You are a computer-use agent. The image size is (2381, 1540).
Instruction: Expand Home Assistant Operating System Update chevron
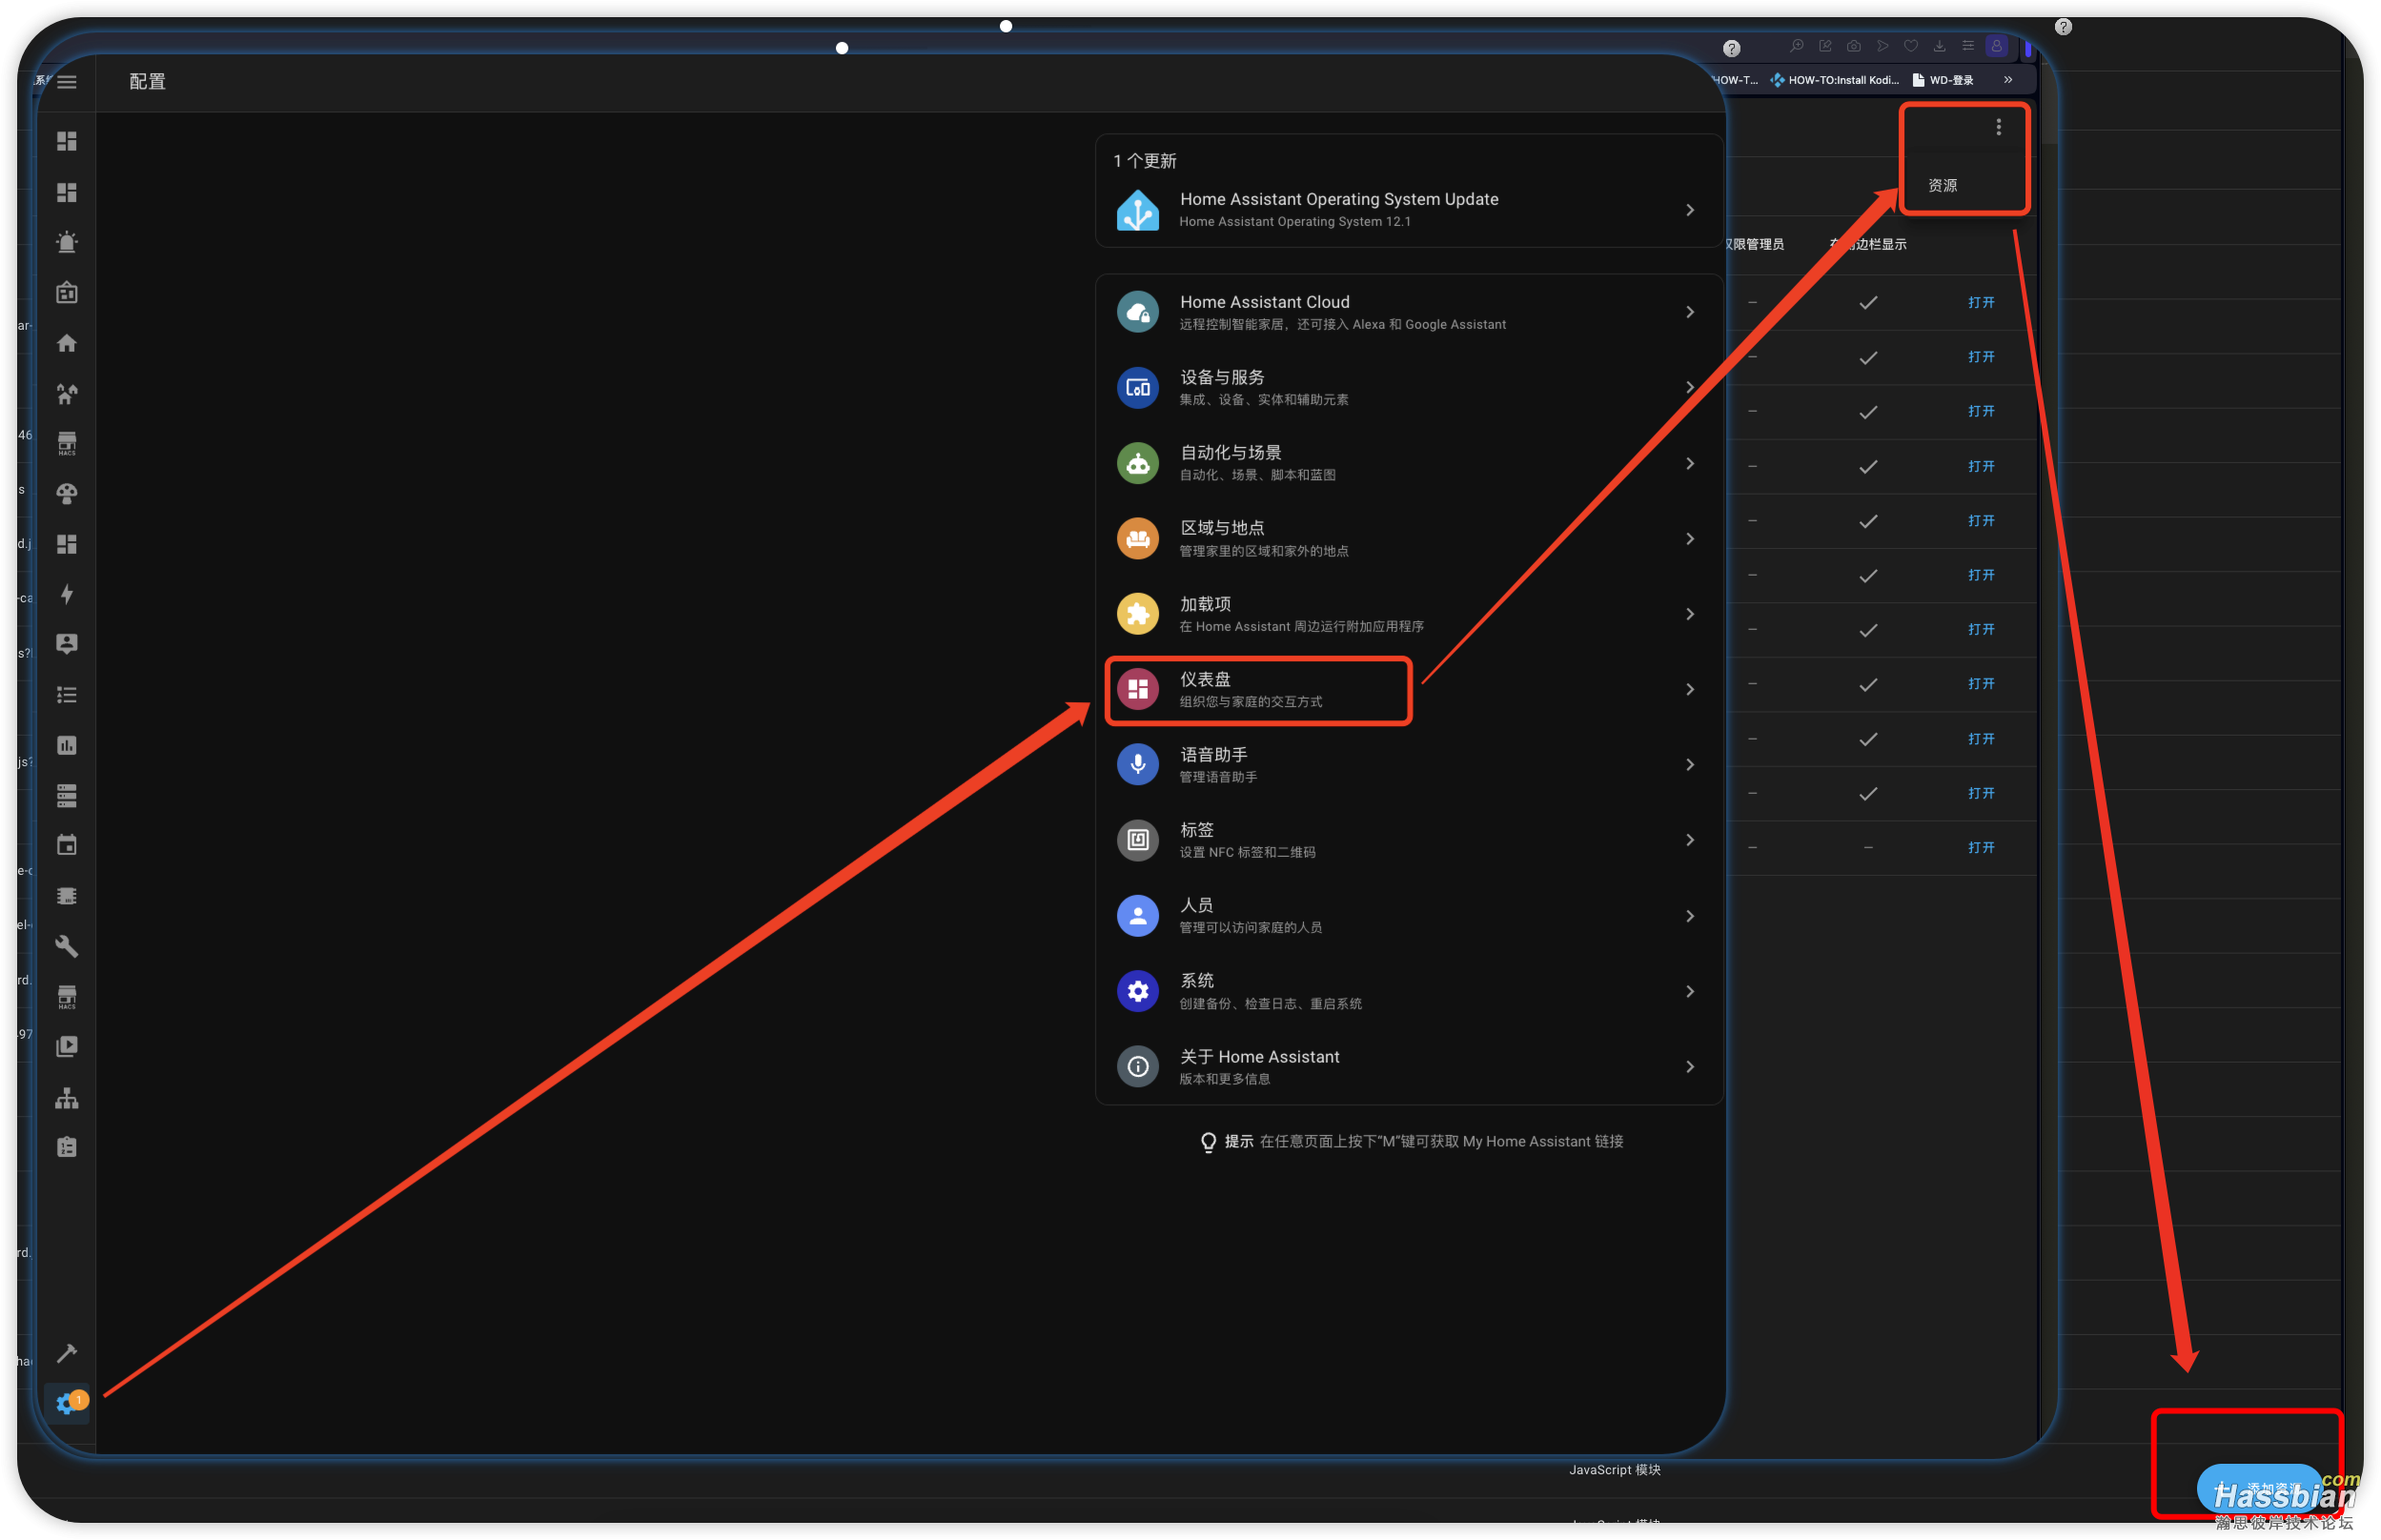(1690, 210)
